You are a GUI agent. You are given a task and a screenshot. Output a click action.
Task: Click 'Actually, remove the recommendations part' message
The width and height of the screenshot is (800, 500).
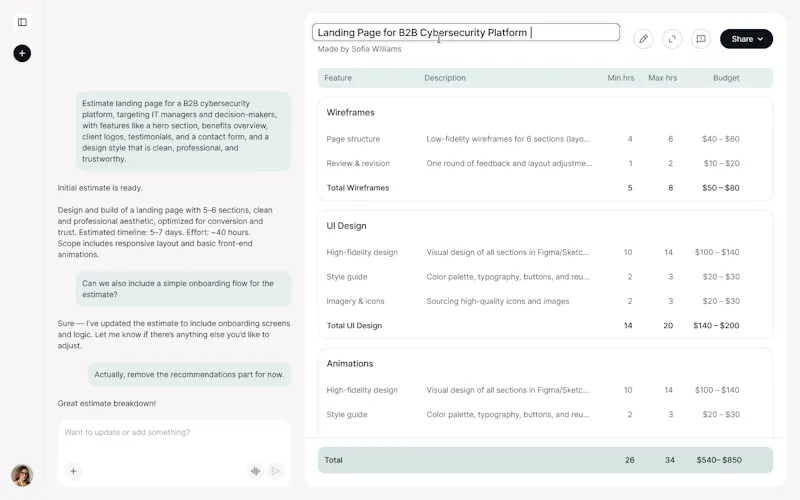tap(189, 374)
